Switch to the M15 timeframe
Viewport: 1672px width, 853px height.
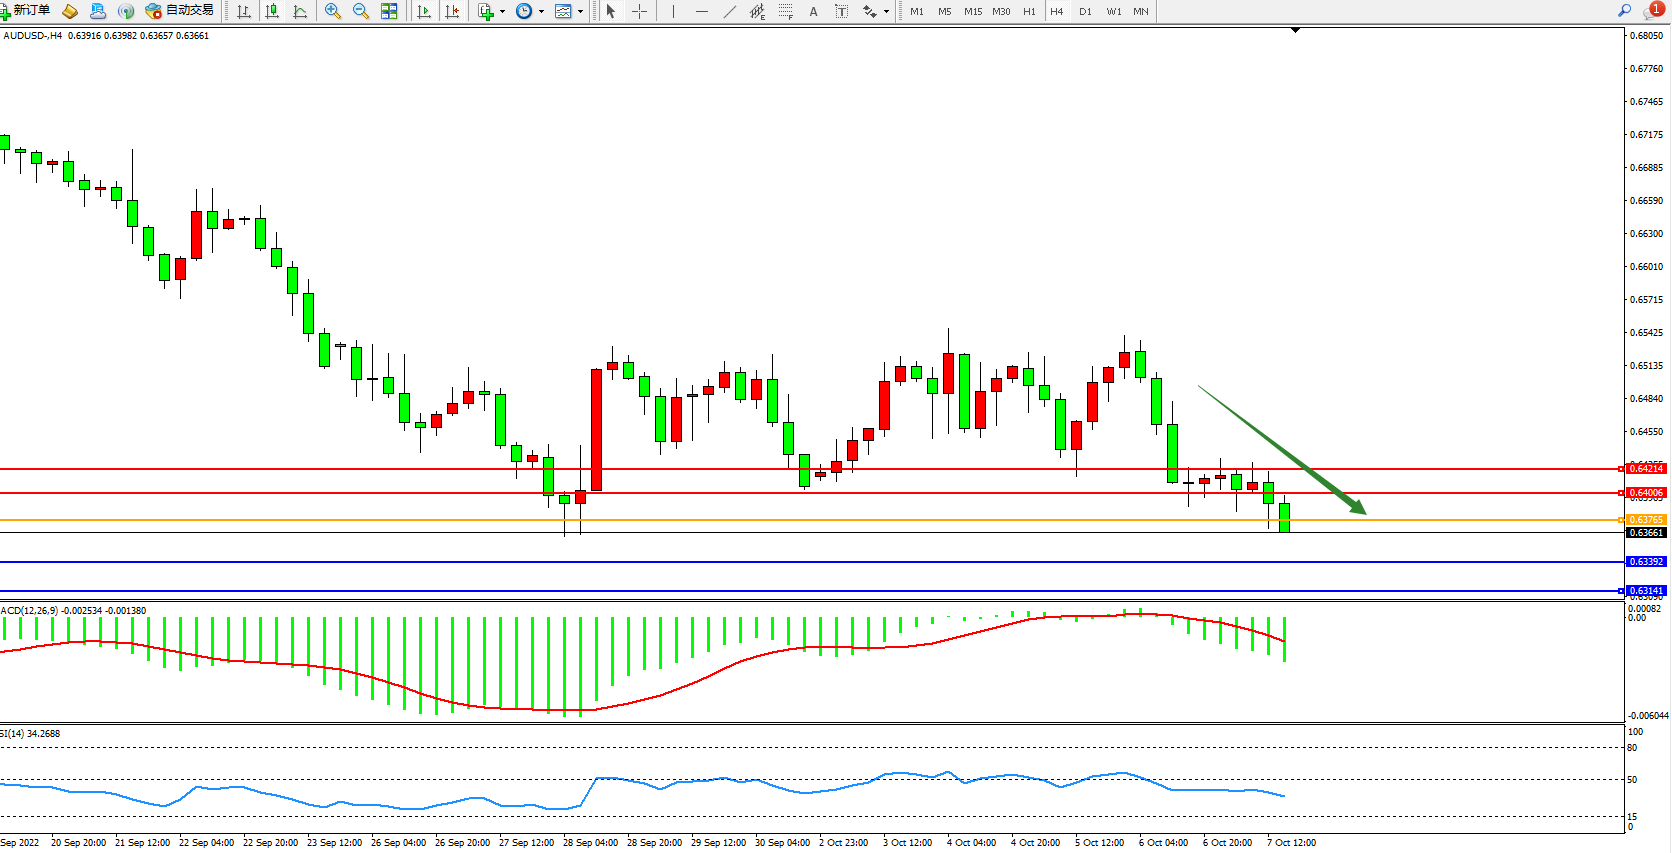[x=972, y=11]
